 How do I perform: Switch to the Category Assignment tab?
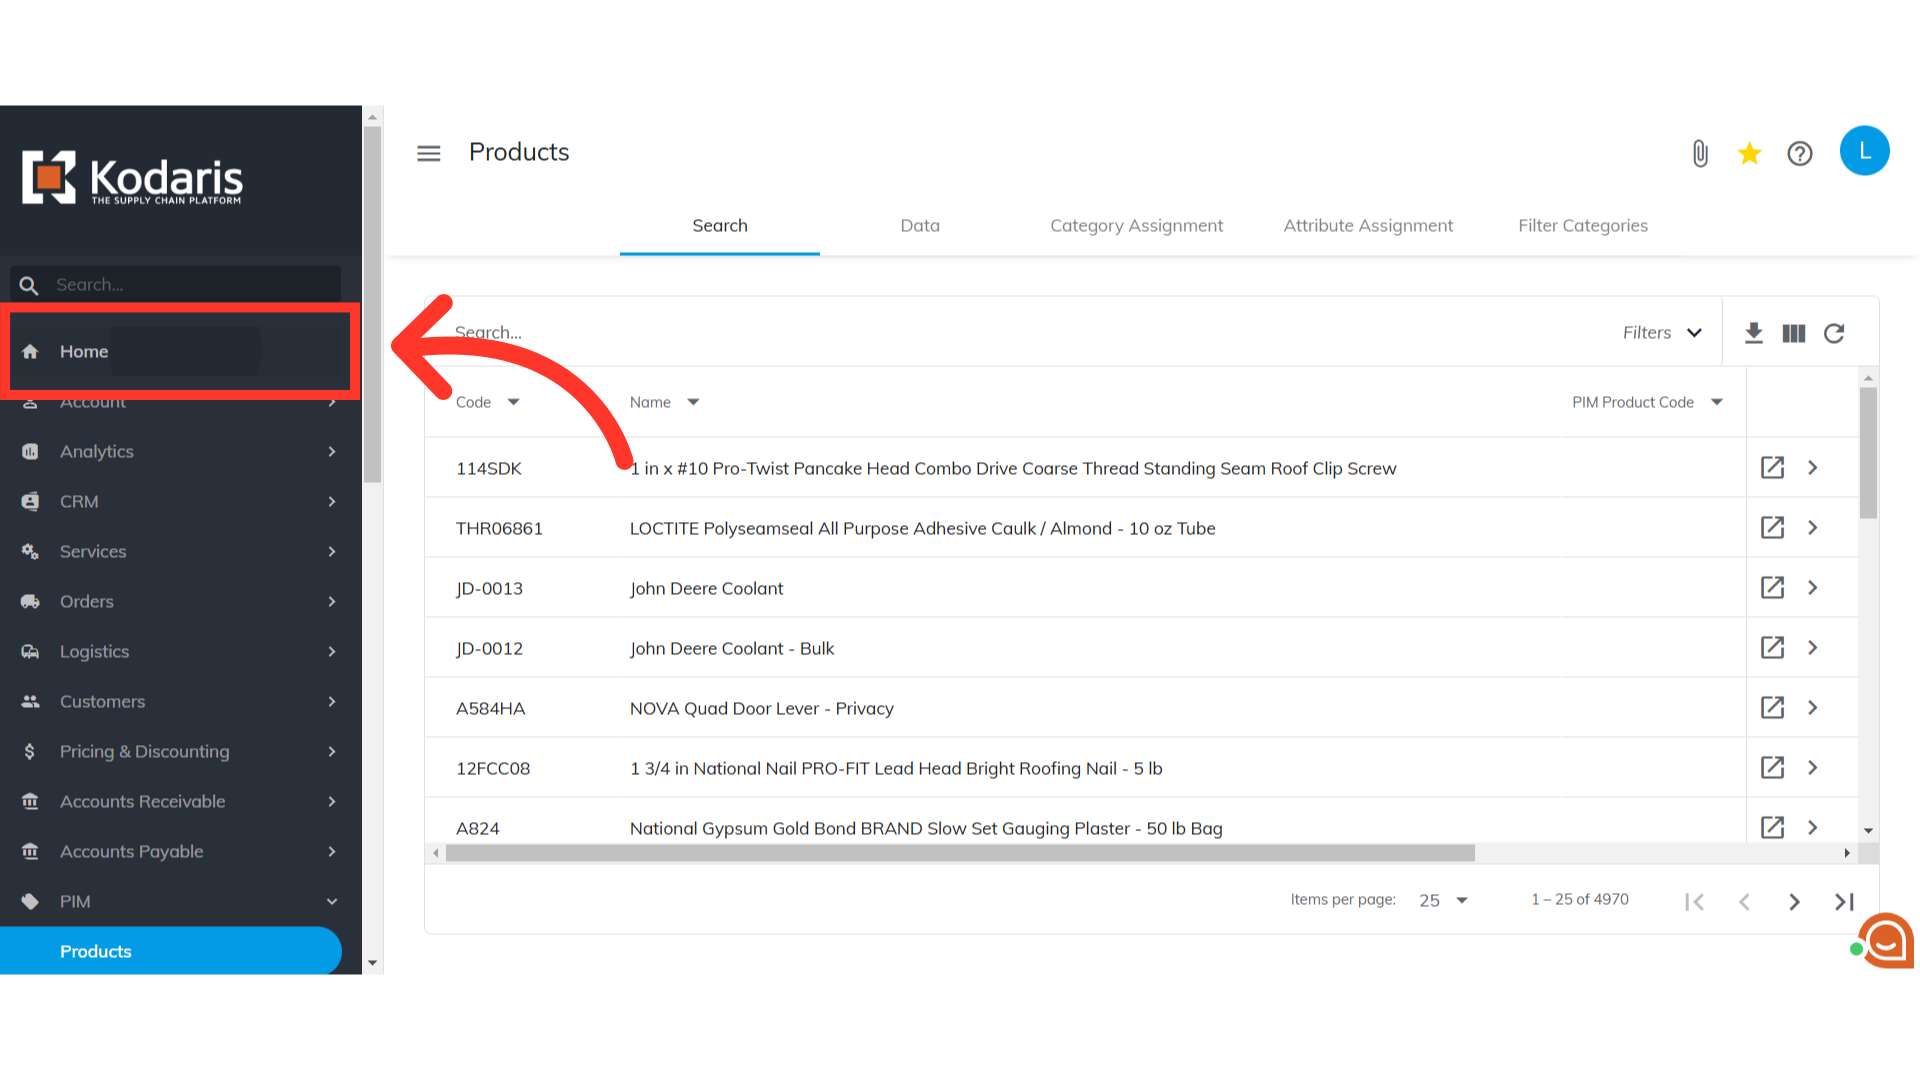click(x=1136, y=225)
